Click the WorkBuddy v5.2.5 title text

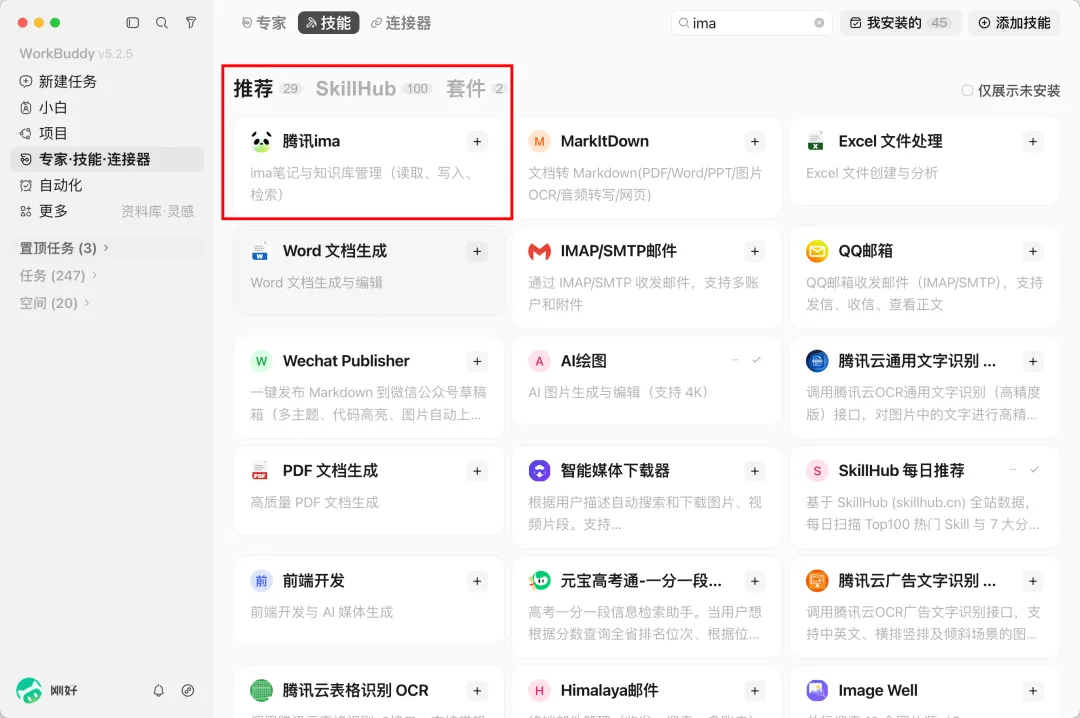[76, 53]
